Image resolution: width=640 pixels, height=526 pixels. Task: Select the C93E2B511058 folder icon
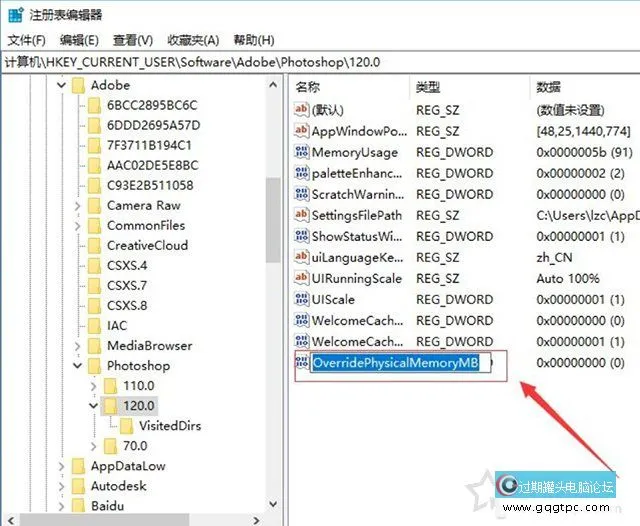click(x=94, y=185)
